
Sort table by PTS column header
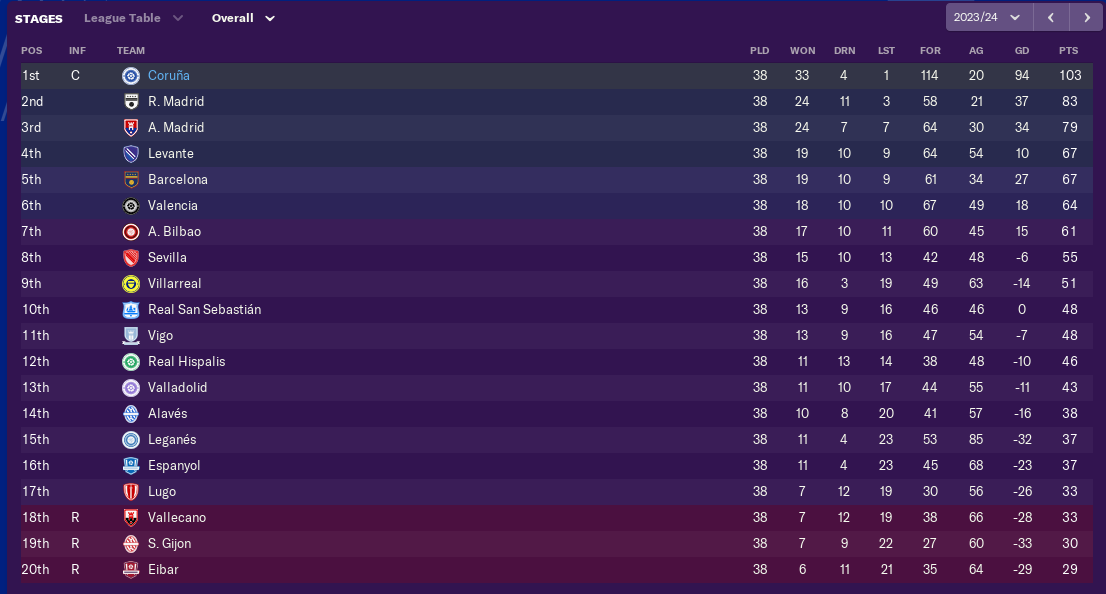tap(1069, 51)
